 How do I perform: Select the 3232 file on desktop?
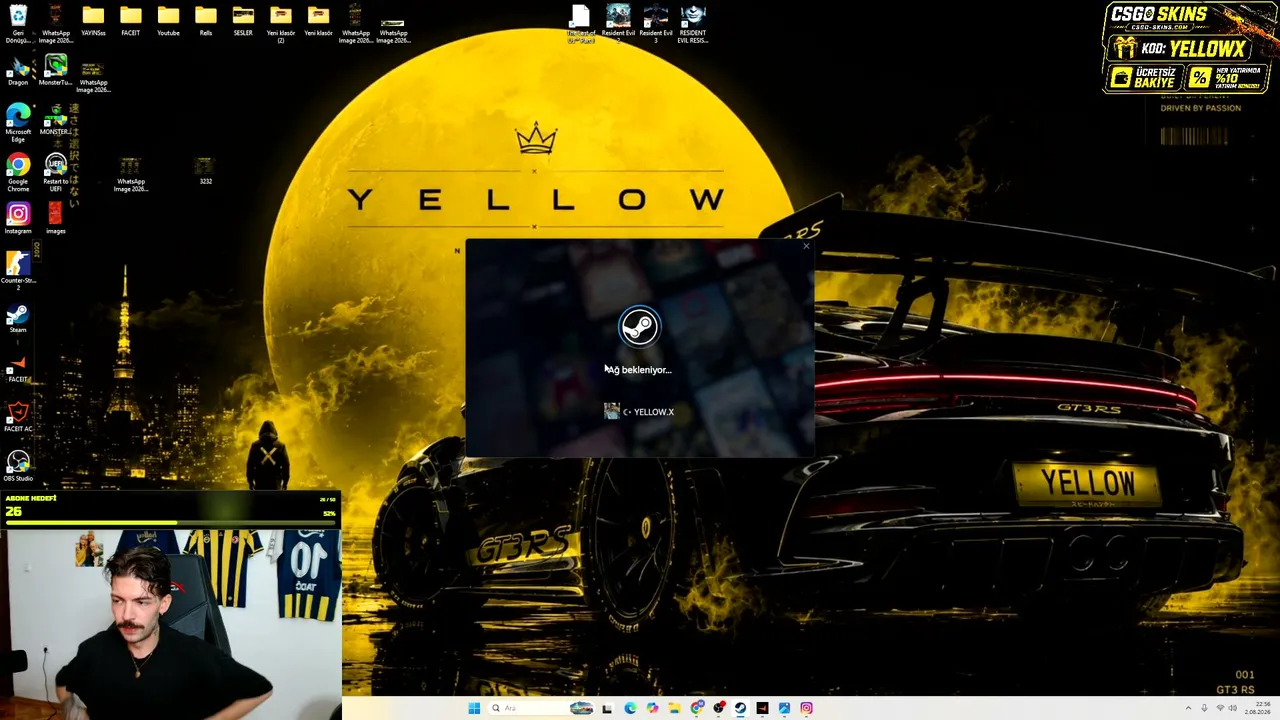[x=205, y=170]
